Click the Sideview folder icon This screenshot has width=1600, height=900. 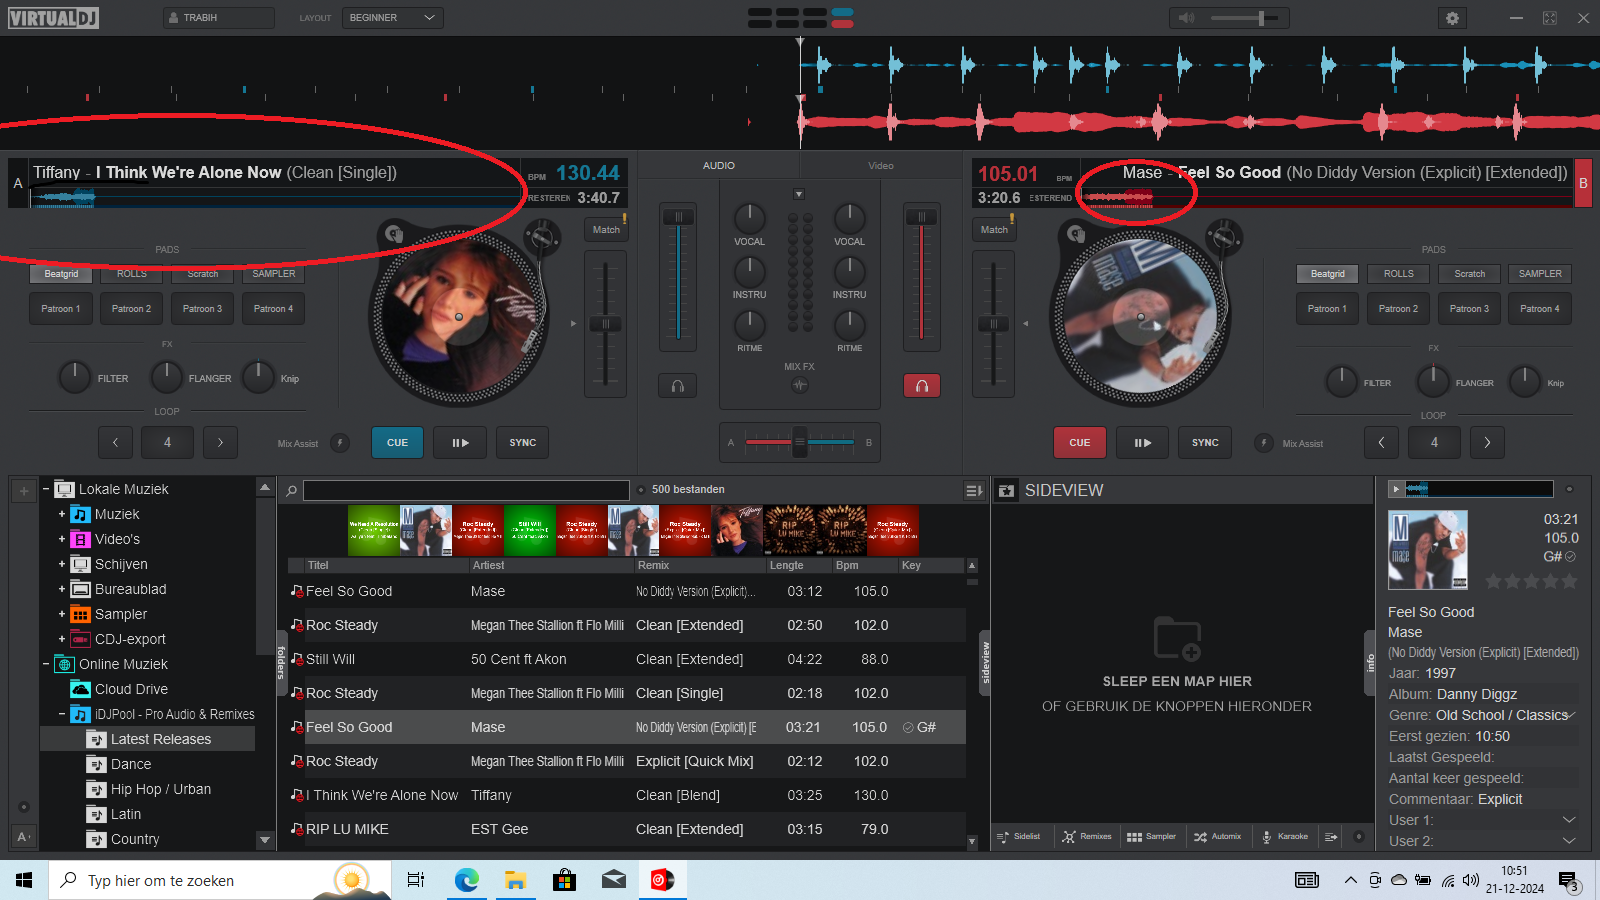click(x=1006, y=490)
